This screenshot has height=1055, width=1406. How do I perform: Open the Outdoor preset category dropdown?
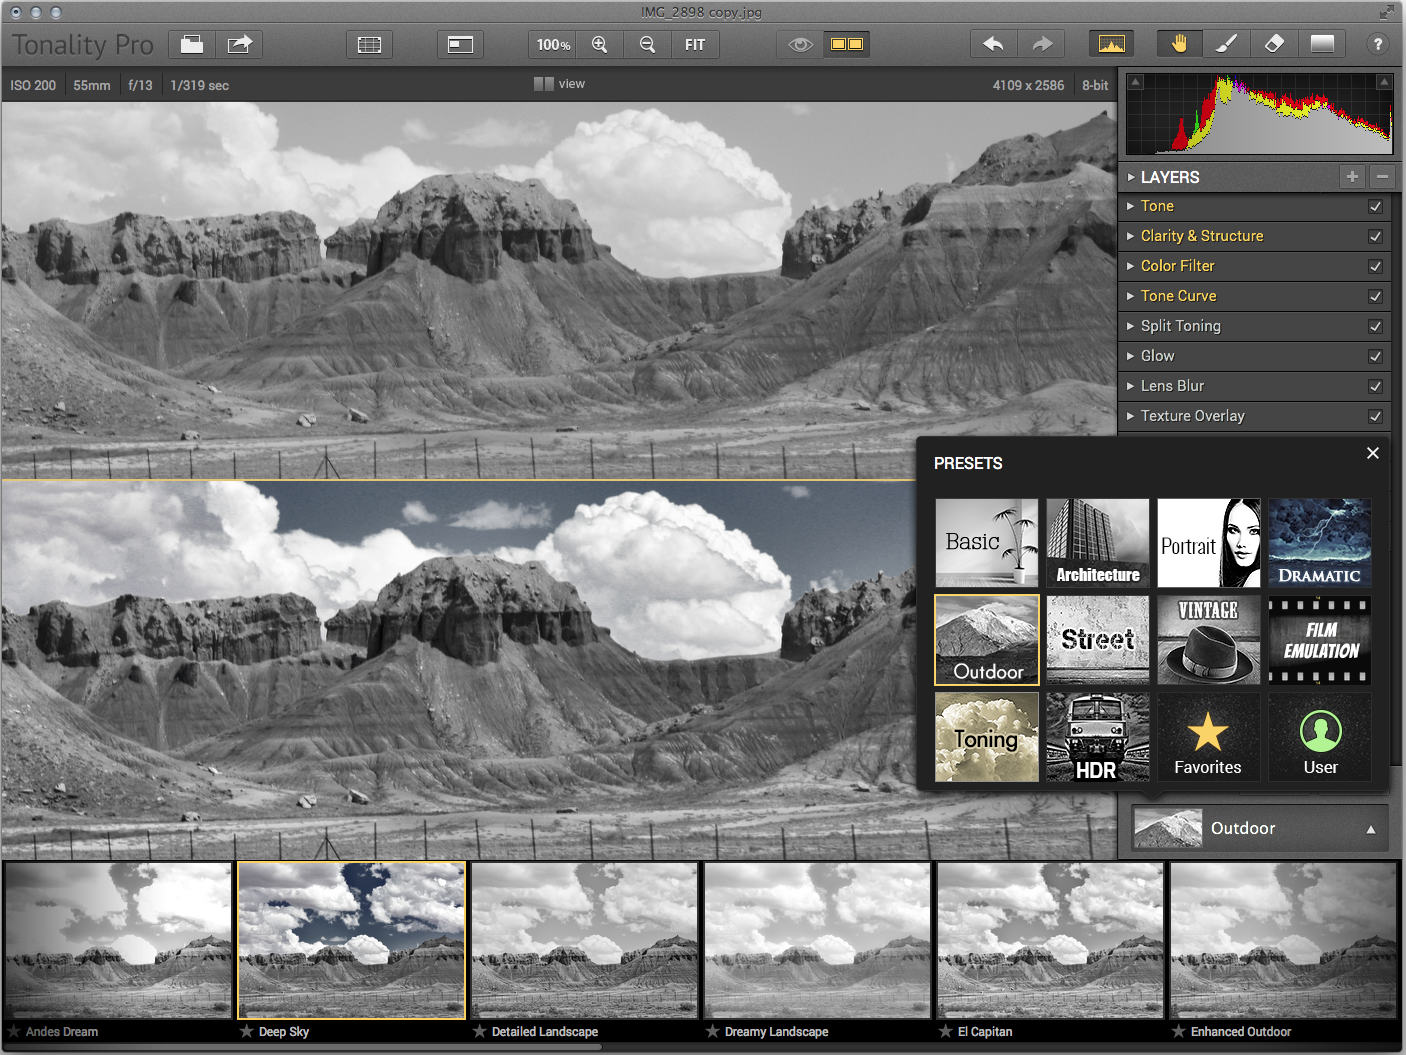pos(1260,828)
